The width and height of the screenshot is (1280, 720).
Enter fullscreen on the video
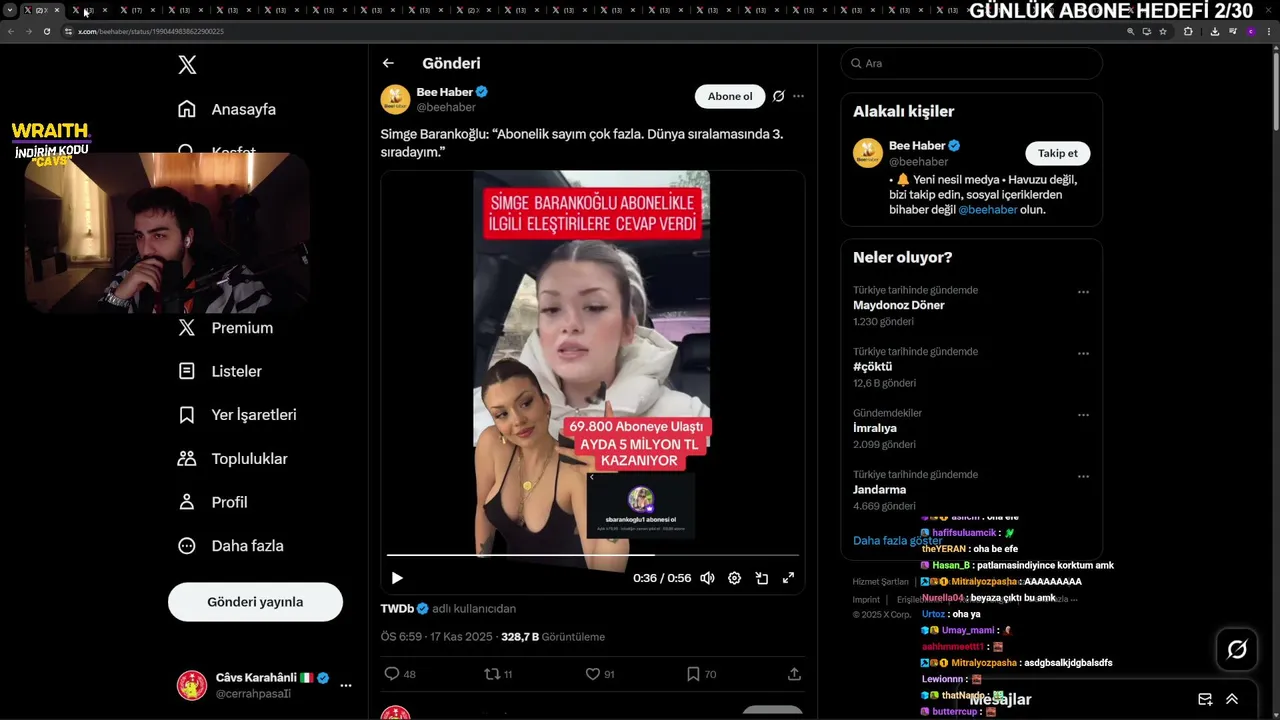click(788, 578)
